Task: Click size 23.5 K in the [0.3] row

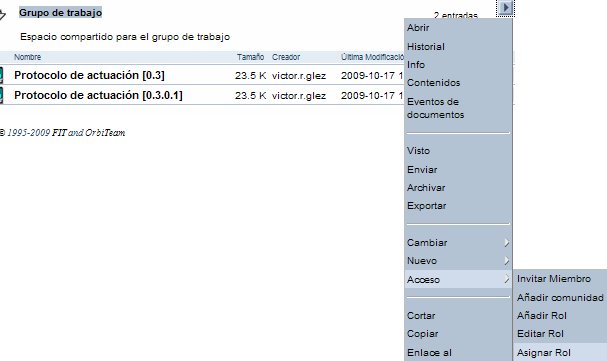Action: pyautogui.click(x=250, y=76)
